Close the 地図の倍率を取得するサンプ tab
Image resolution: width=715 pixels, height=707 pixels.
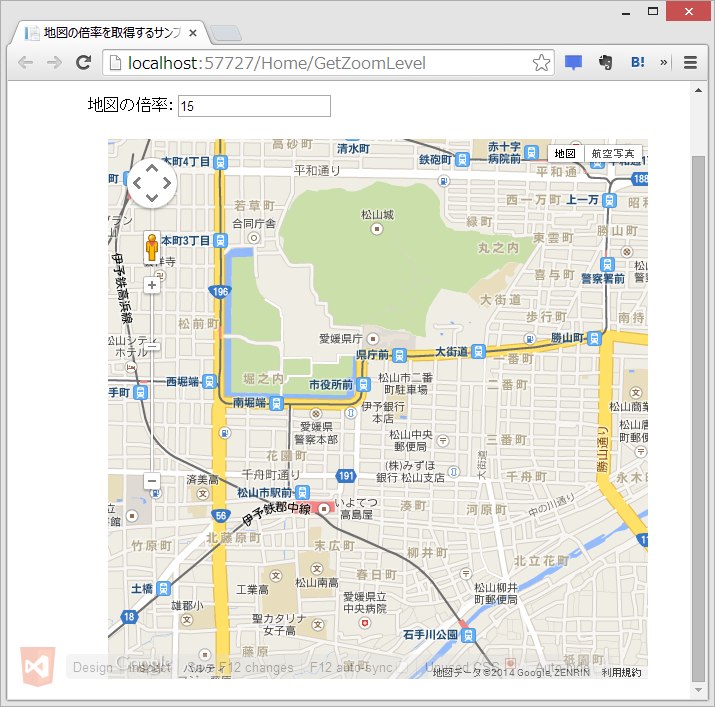pos(193,33)
